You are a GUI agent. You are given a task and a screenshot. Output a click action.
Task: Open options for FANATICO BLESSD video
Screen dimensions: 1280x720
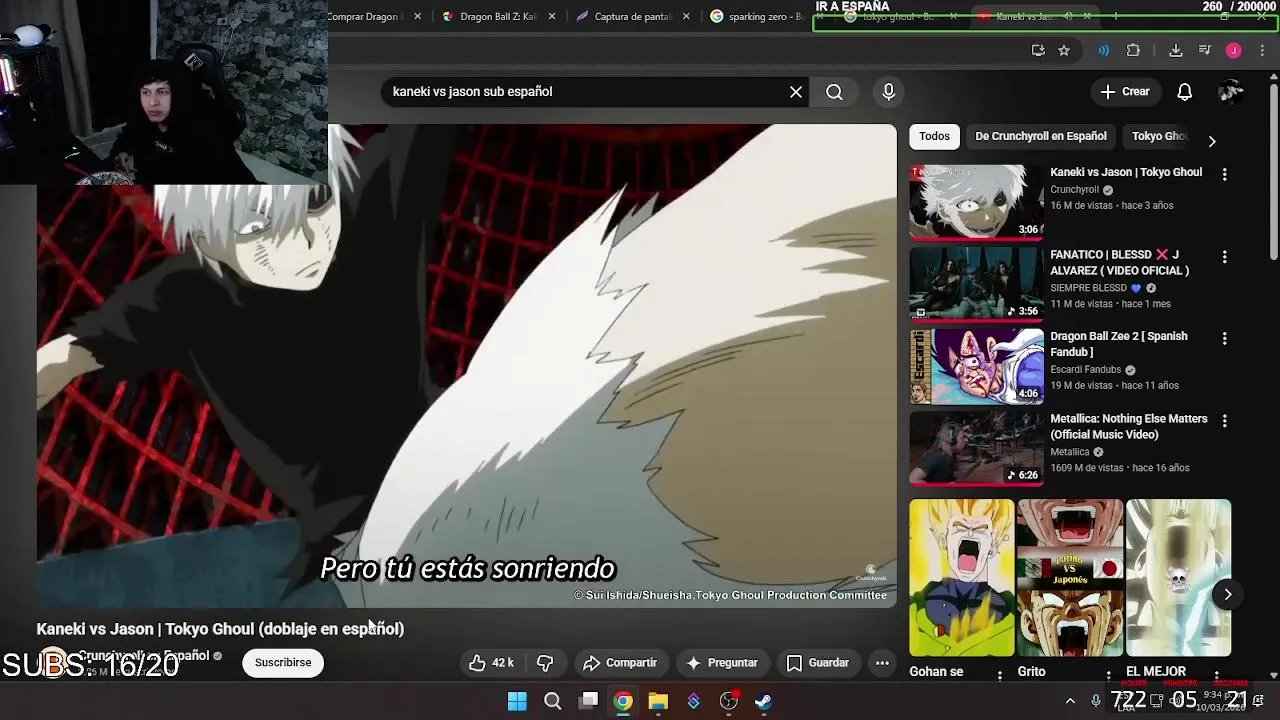tap(1224, 257)
